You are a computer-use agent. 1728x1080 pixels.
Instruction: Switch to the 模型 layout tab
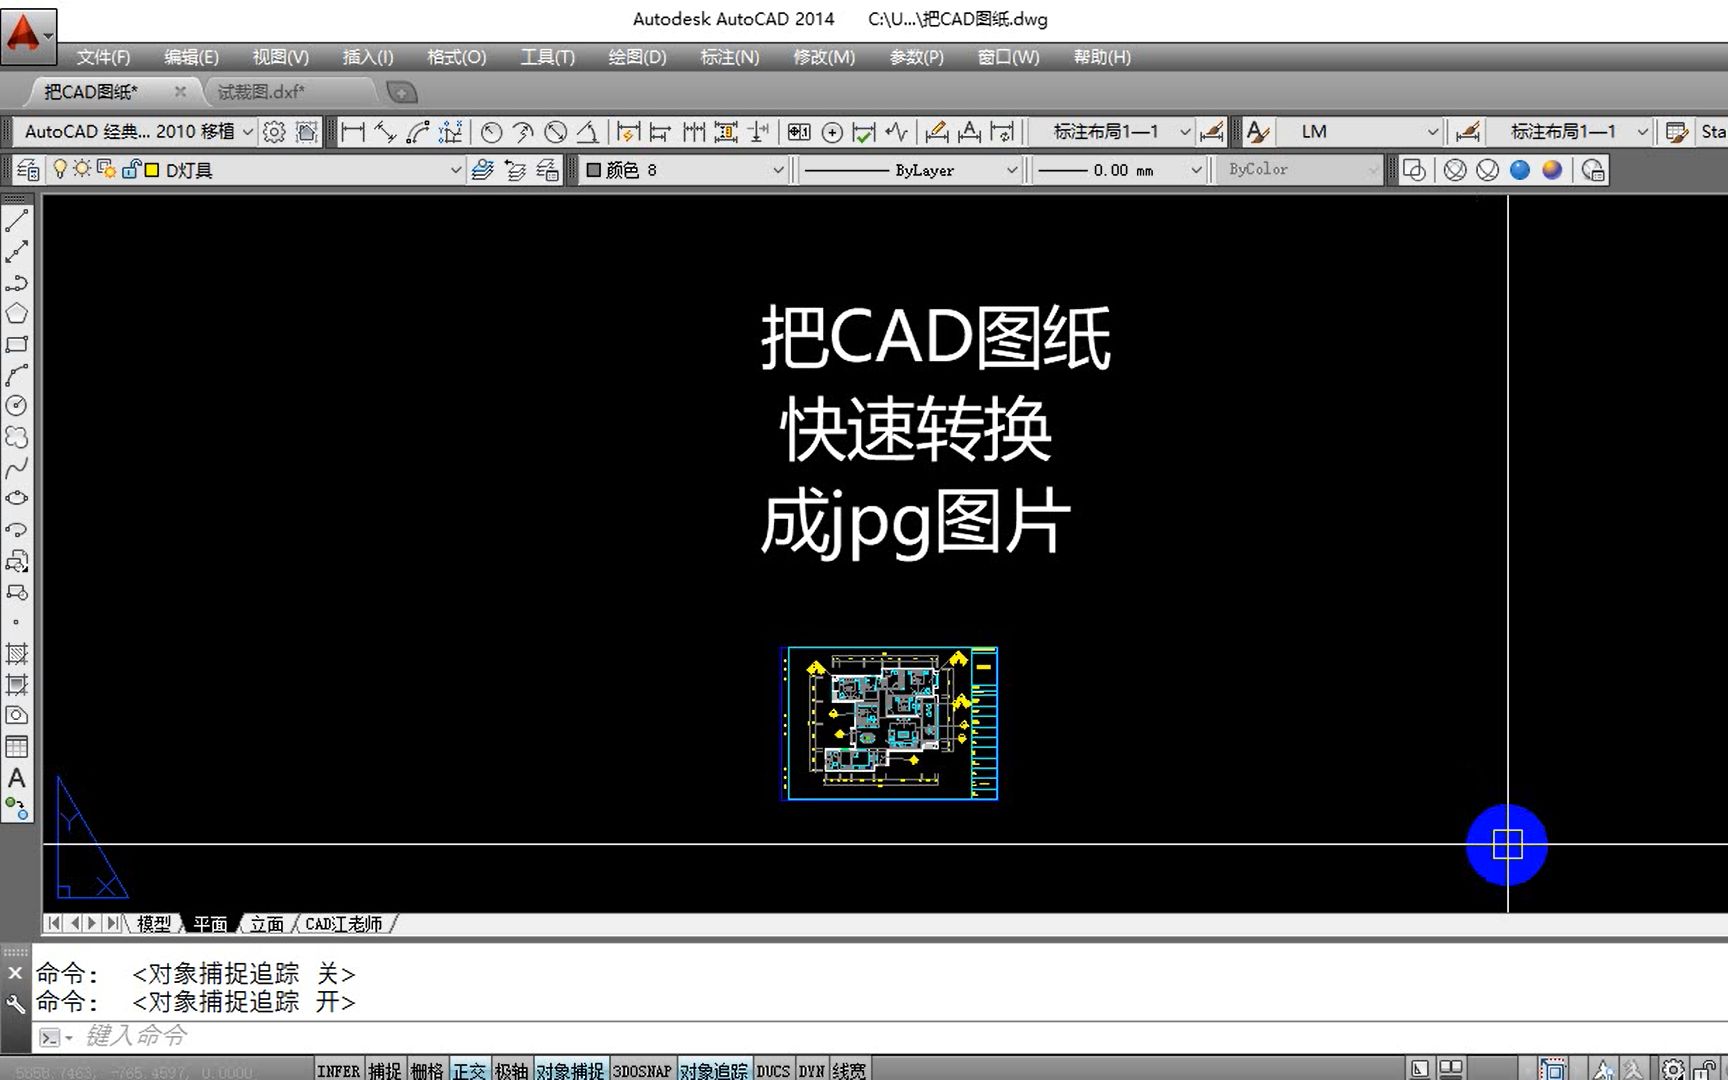pos(154,924)
